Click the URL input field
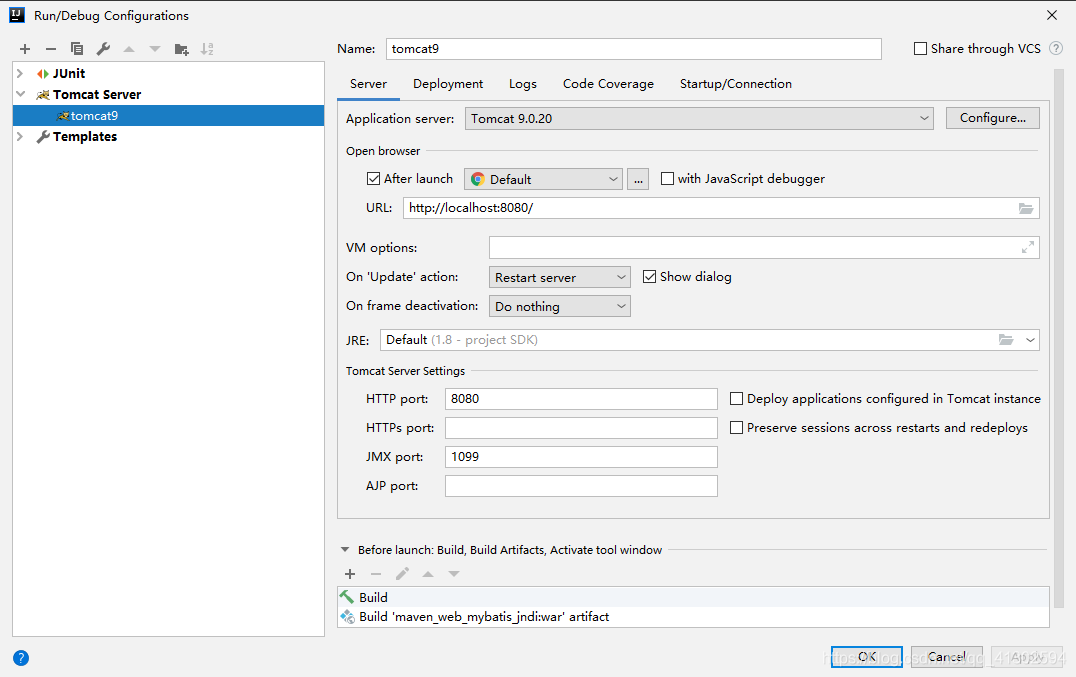This screenshot has height=677, width=1076. tap(721, 208)
